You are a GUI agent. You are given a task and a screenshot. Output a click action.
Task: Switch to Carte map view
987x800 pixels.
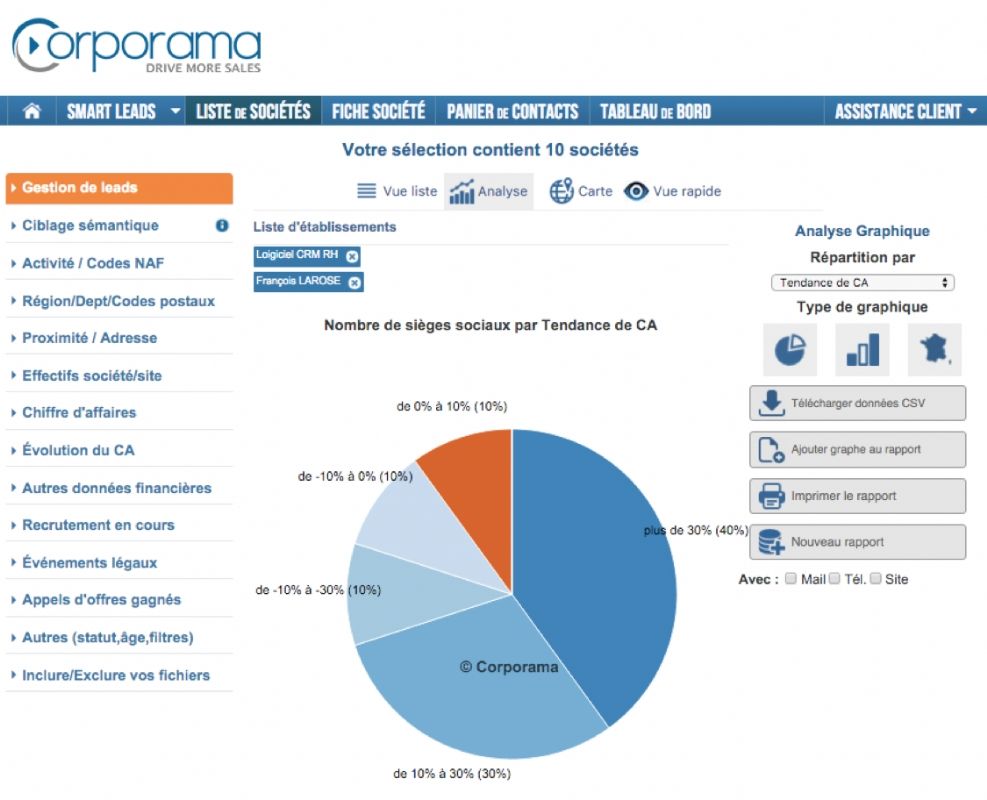pos(580,191)
